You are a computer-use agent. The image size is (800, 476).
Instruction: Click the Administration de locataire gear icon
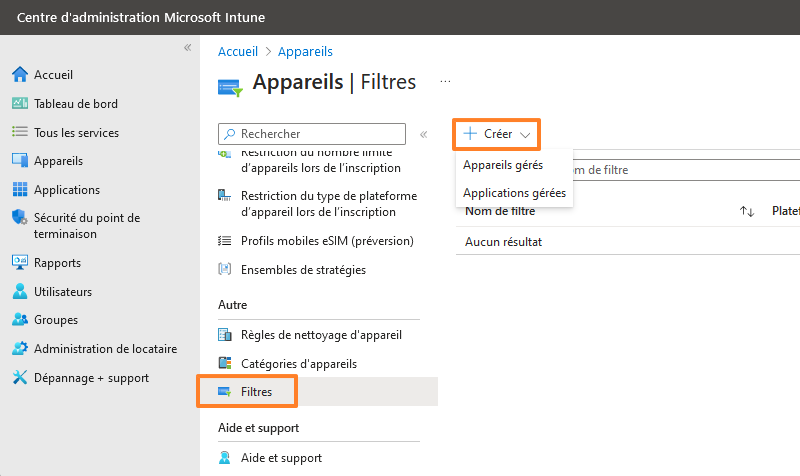tap(20, 348)
